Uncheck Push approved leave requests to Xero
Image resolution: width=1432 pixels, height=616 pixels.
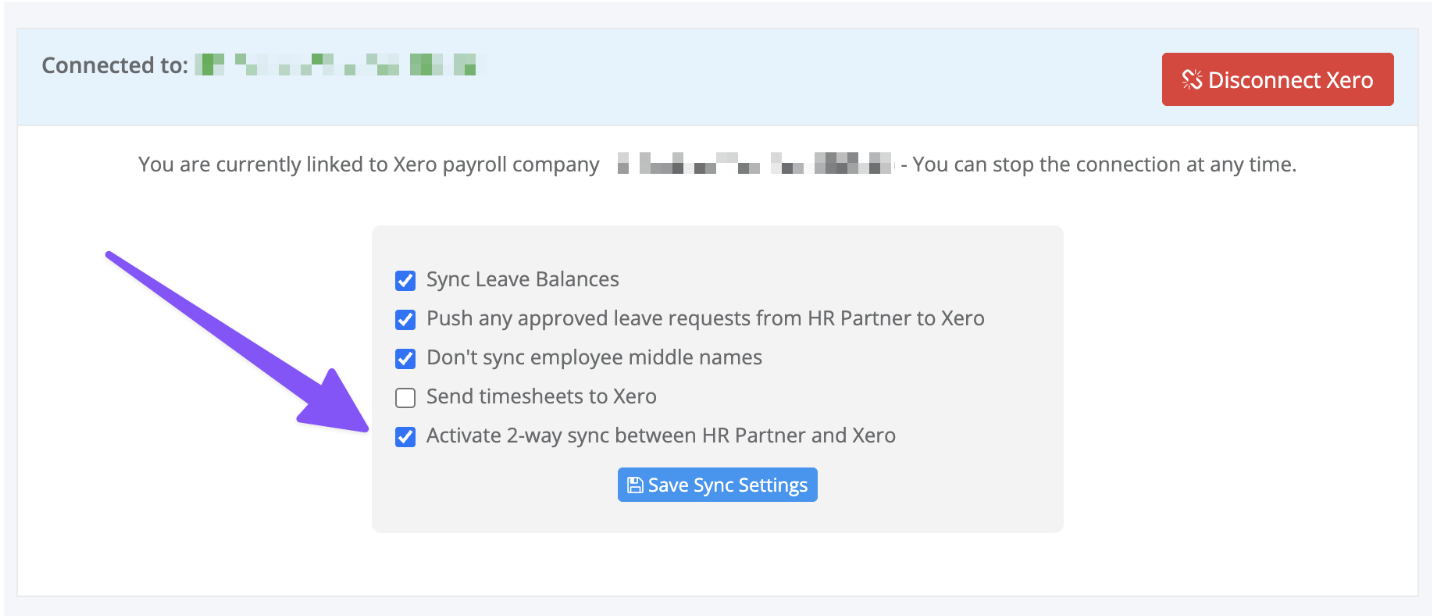[405, 320]
